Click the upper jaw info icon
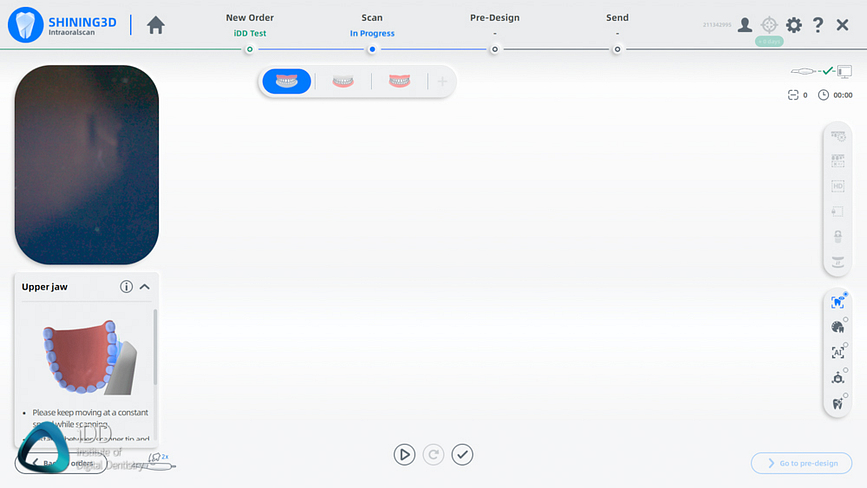 click(x=126, y=287)
